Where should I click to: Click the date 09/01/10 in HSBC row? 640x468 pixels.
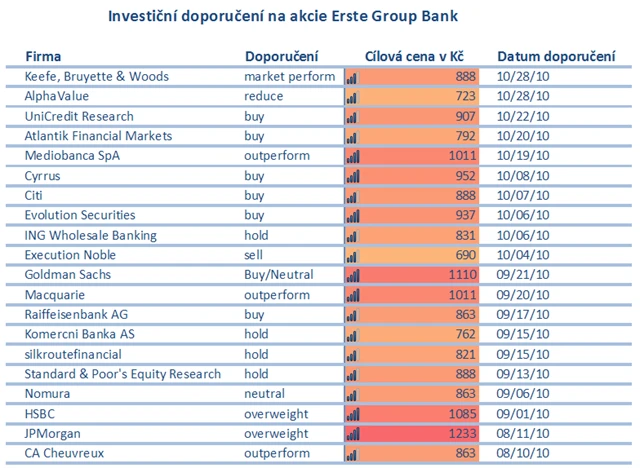522,414
